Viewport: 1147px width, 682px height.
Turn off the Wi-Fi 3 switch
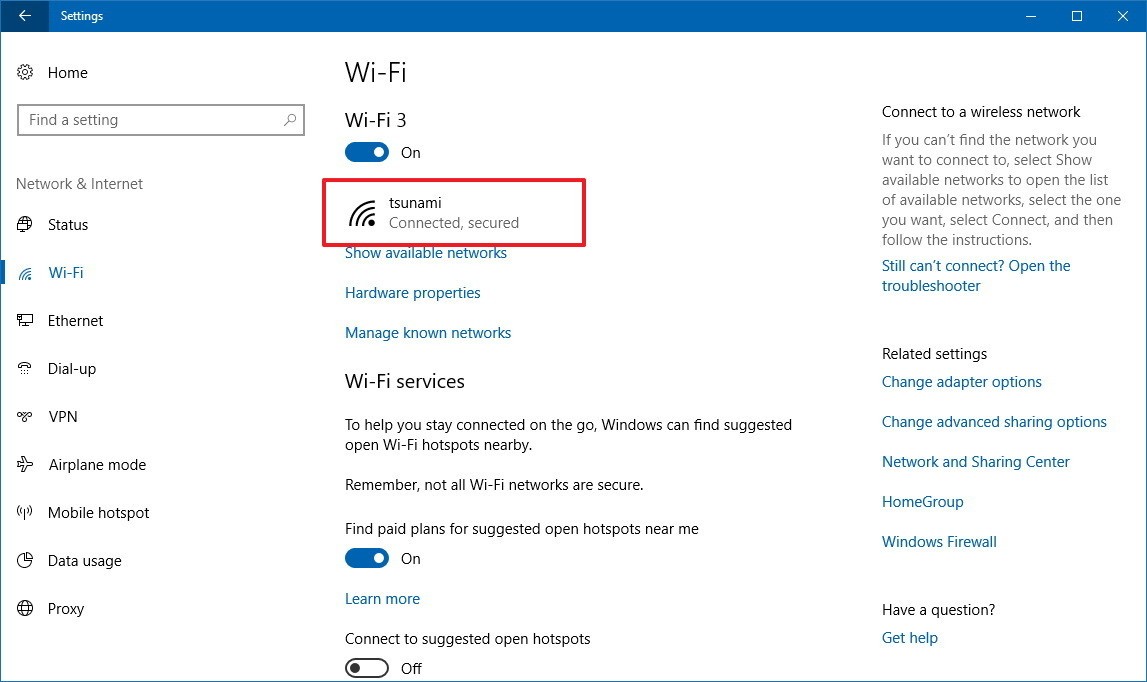[x=367, y=152]
